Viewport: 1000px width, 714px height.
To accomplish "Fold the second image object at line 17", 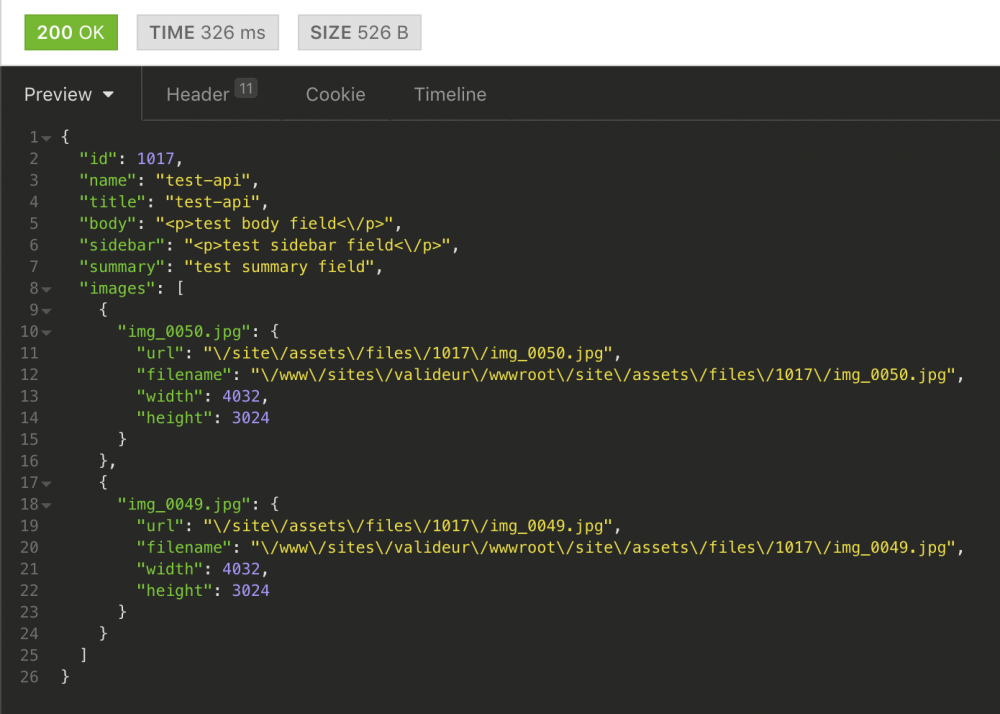I will (x=46, y=484).
